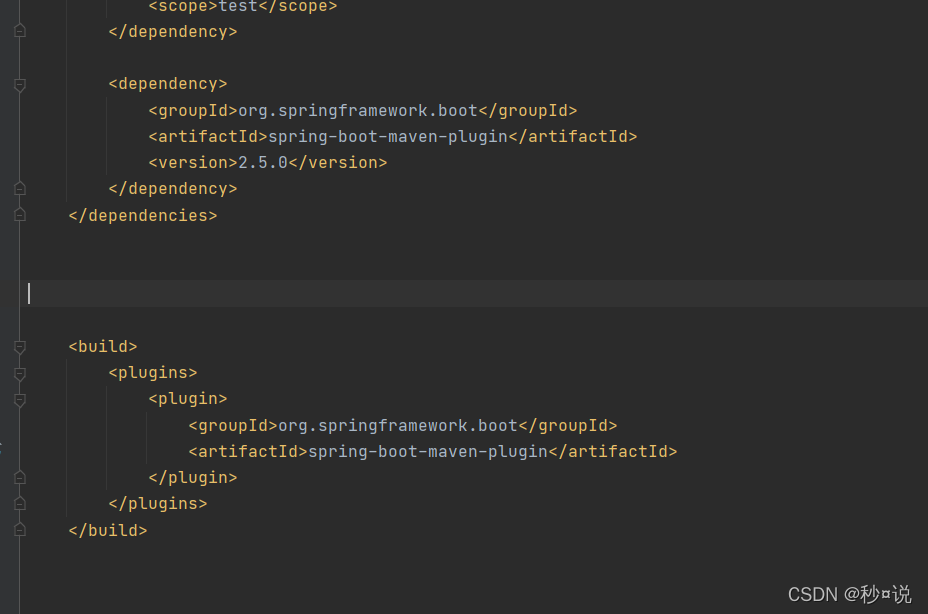Click the groupId line inside the dependency block

(x=363, y=111)
